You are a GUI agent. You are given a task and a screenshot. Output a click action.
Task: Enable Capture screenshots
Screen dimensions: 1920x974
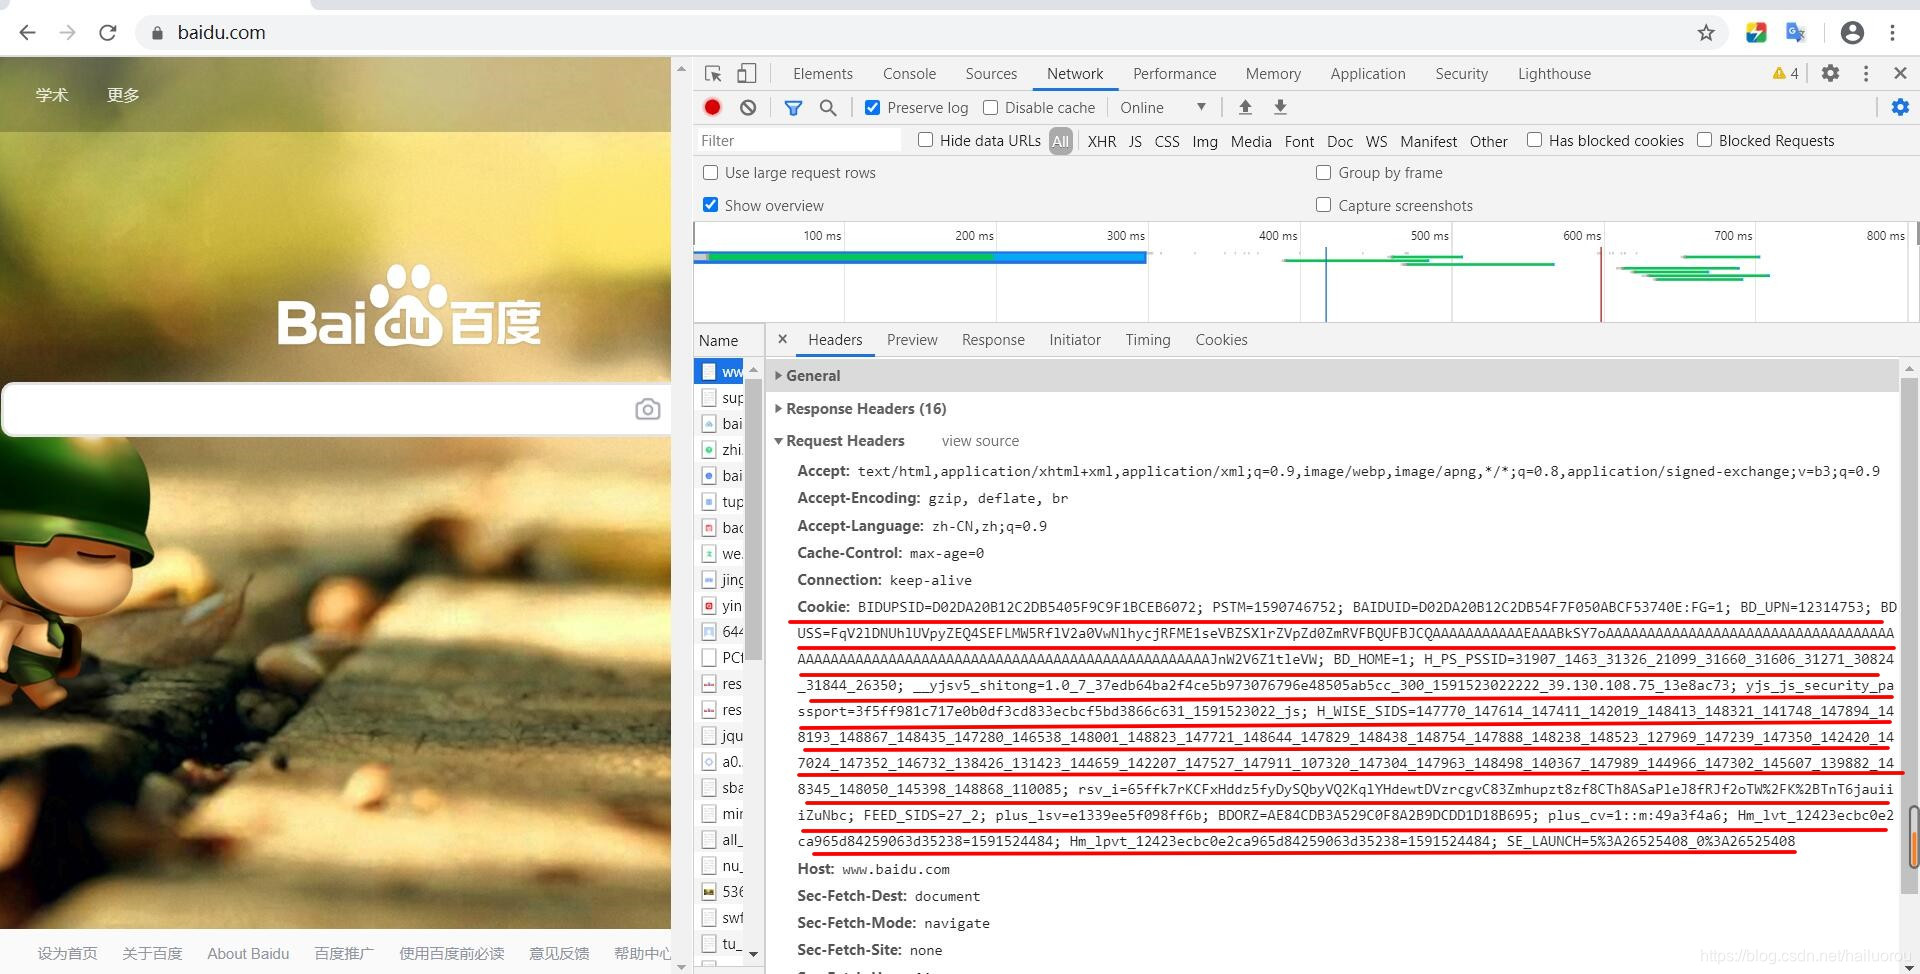tap(1323, 205)
